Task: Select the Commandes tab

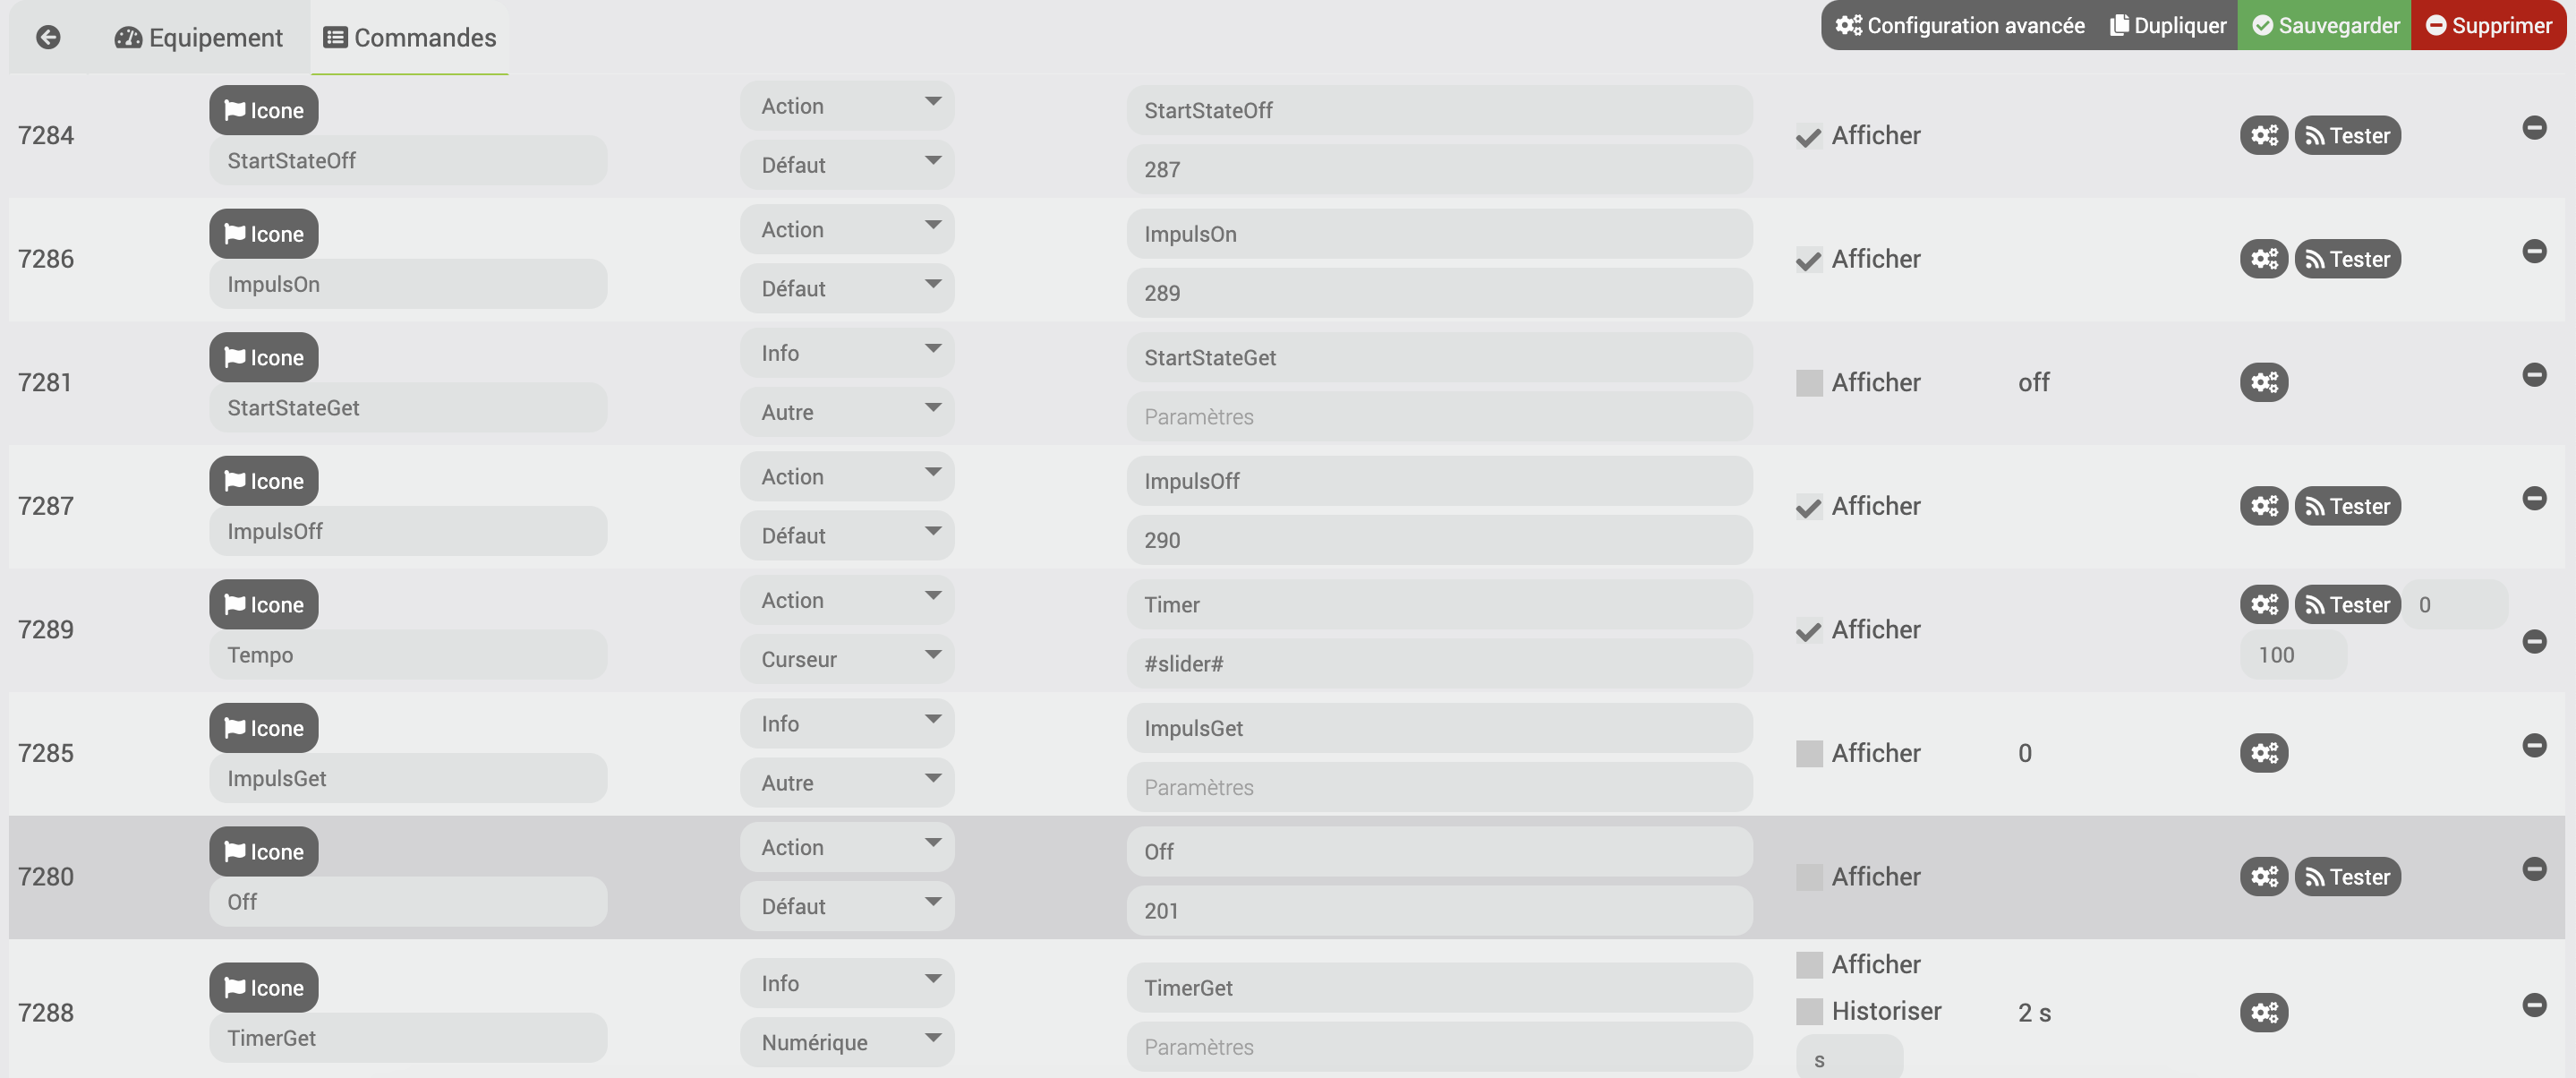Action: tap(409, 37)
